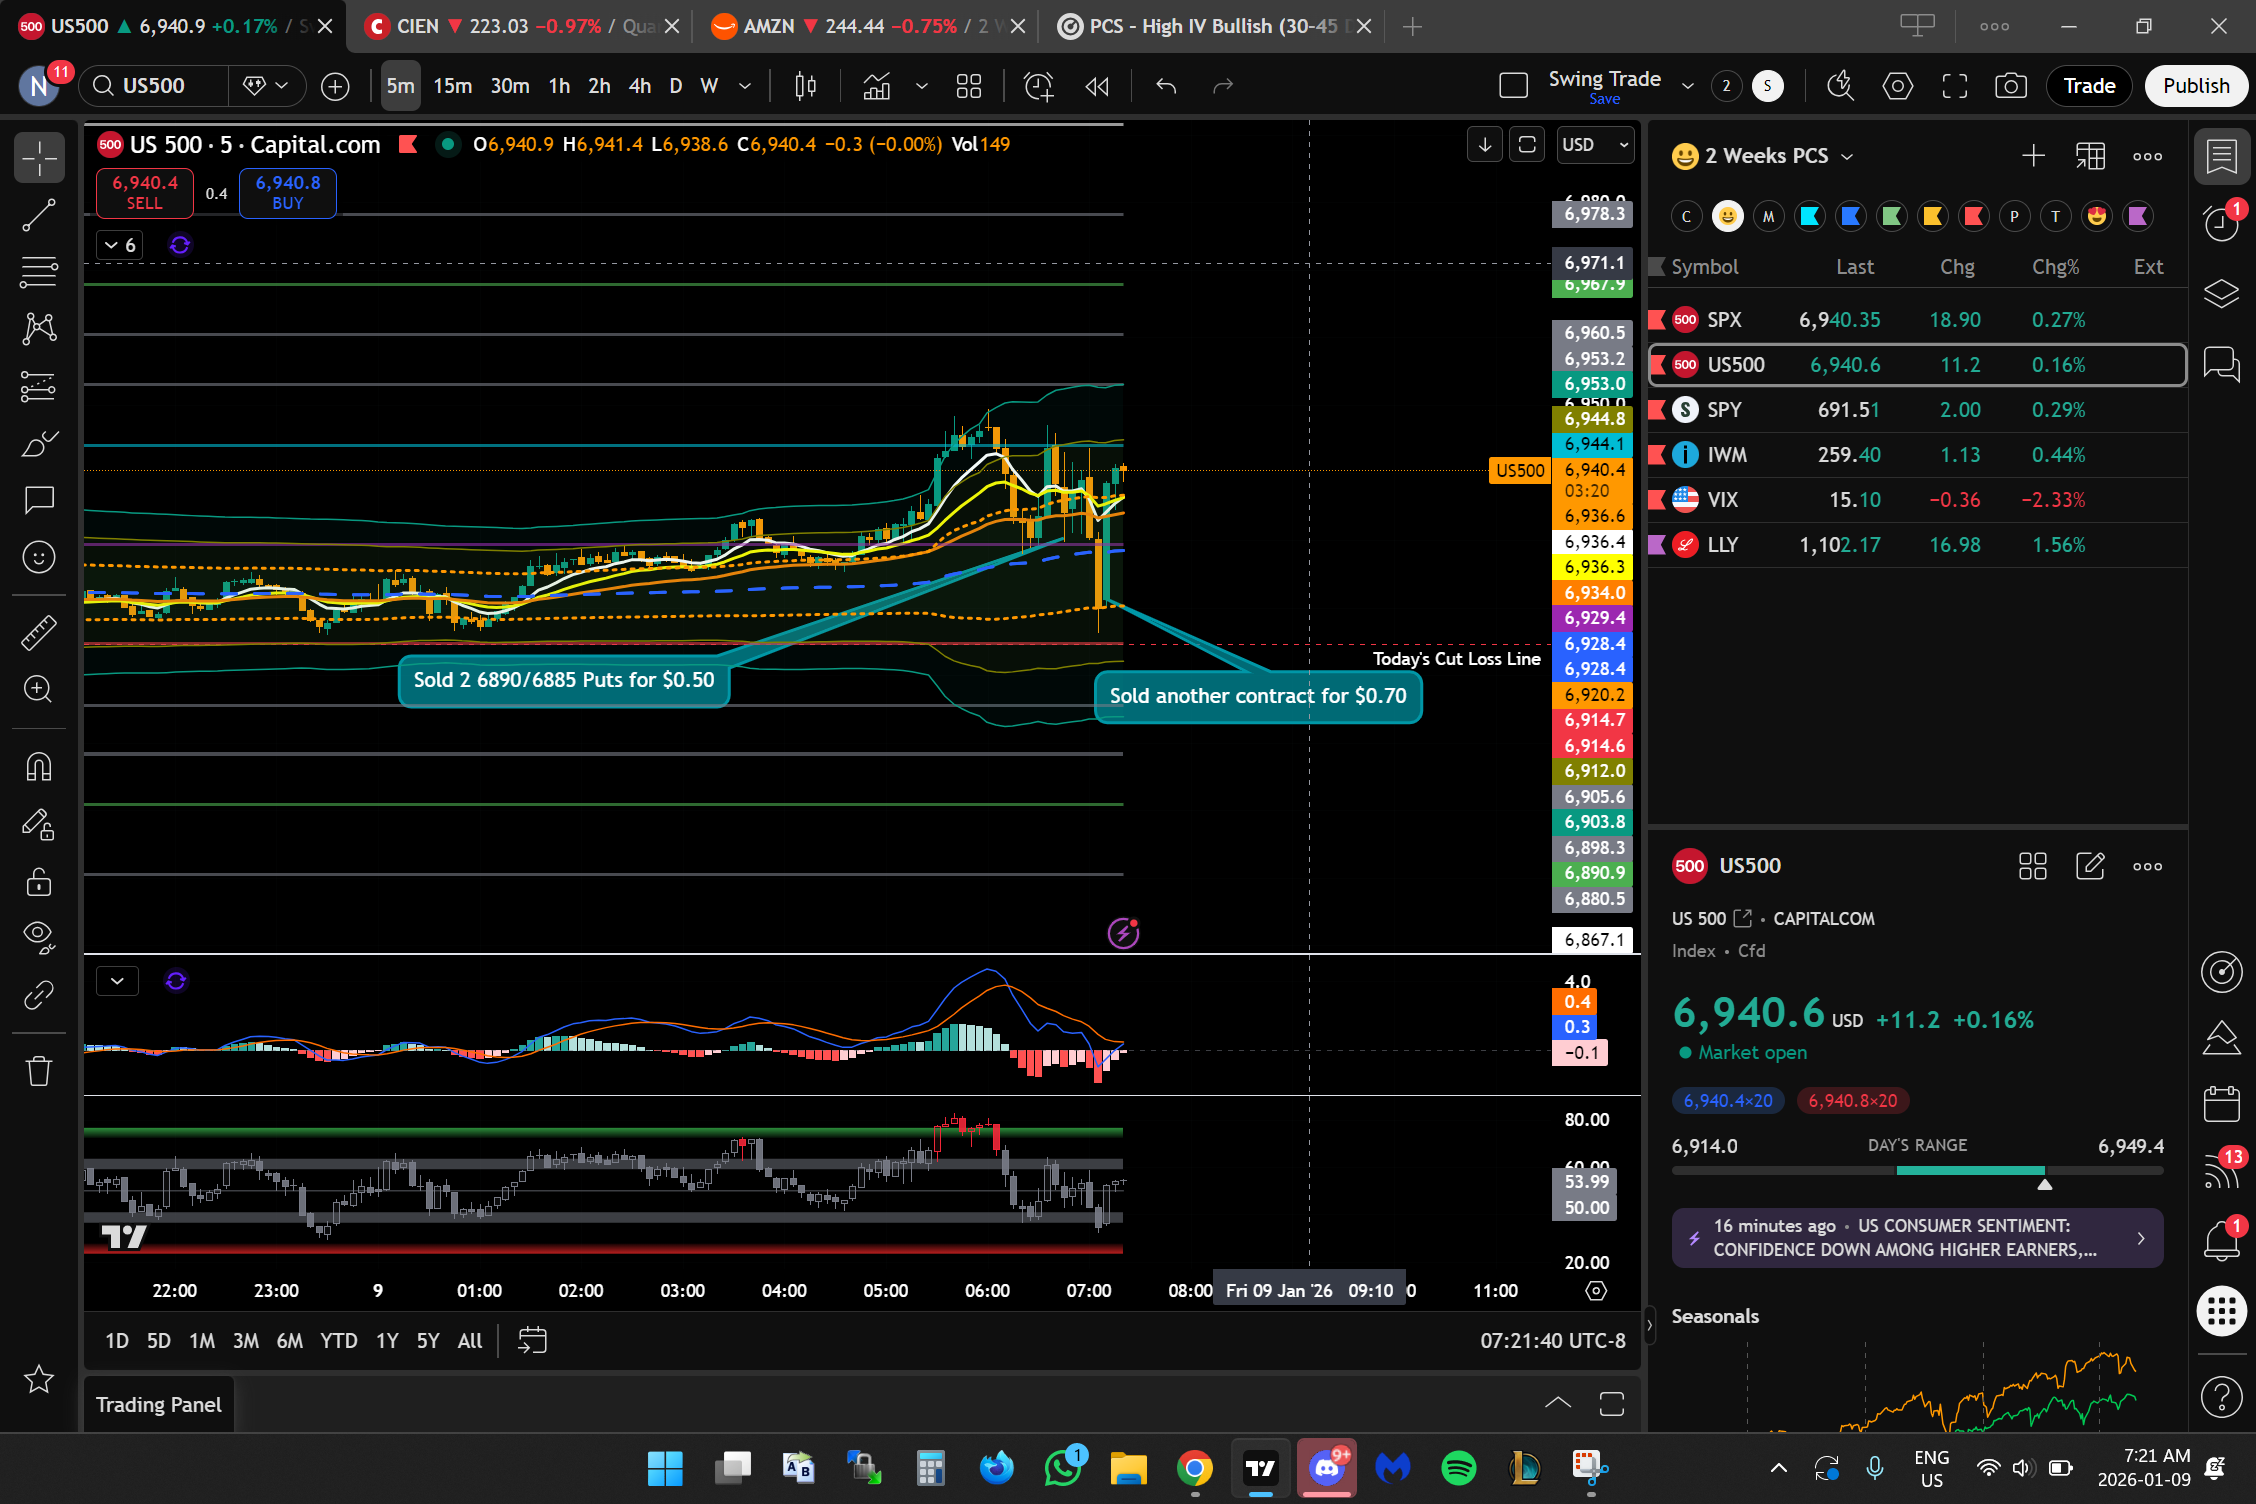This screenshot has height=1504, width=2256.
Task: Remove objects with the trash icon
Action: (x=39, y=1071)
